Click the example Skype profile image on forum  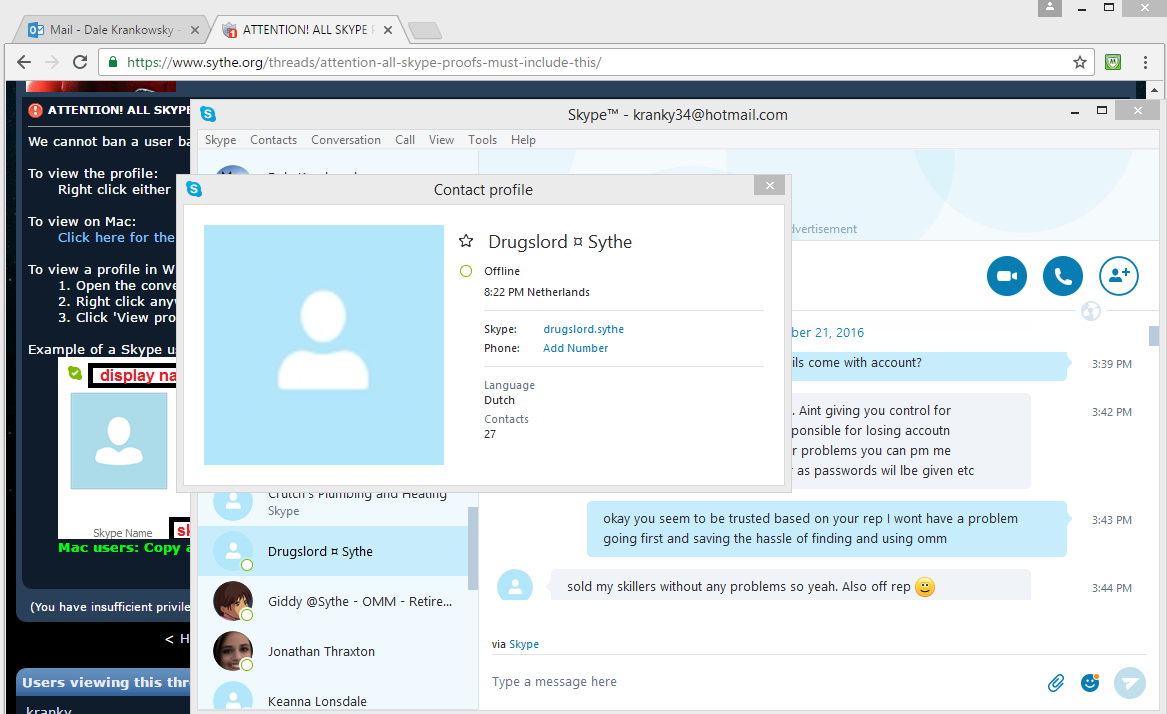(119, 441)
